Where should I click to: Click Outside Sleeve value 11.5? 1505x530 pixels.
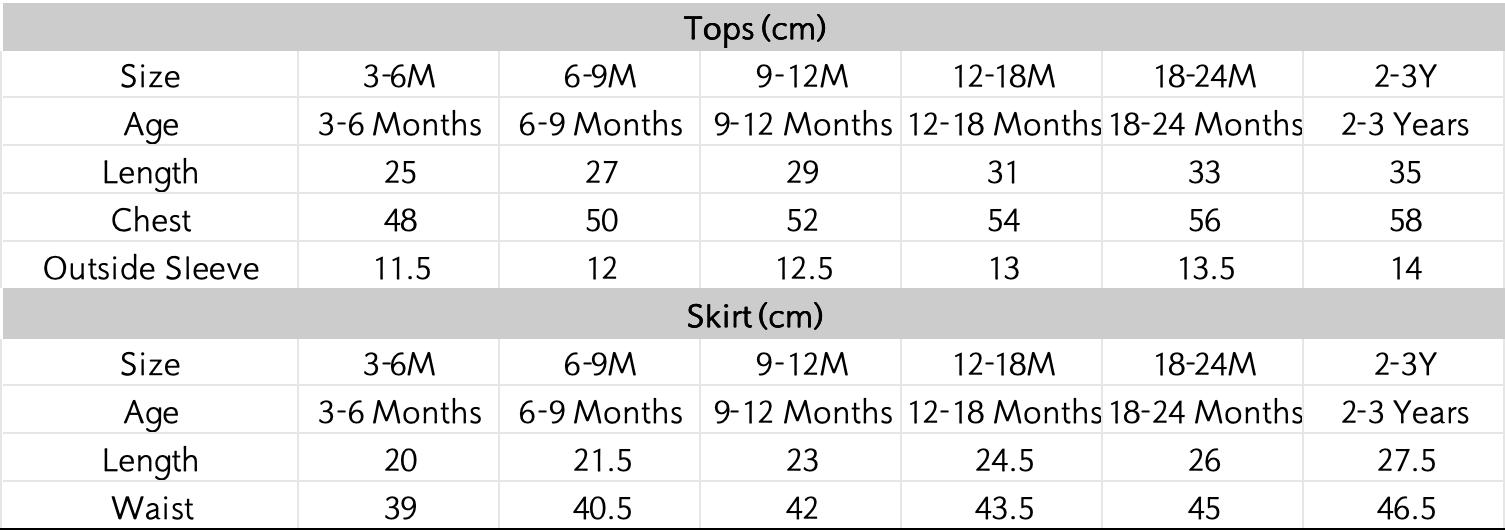(399, 268)
